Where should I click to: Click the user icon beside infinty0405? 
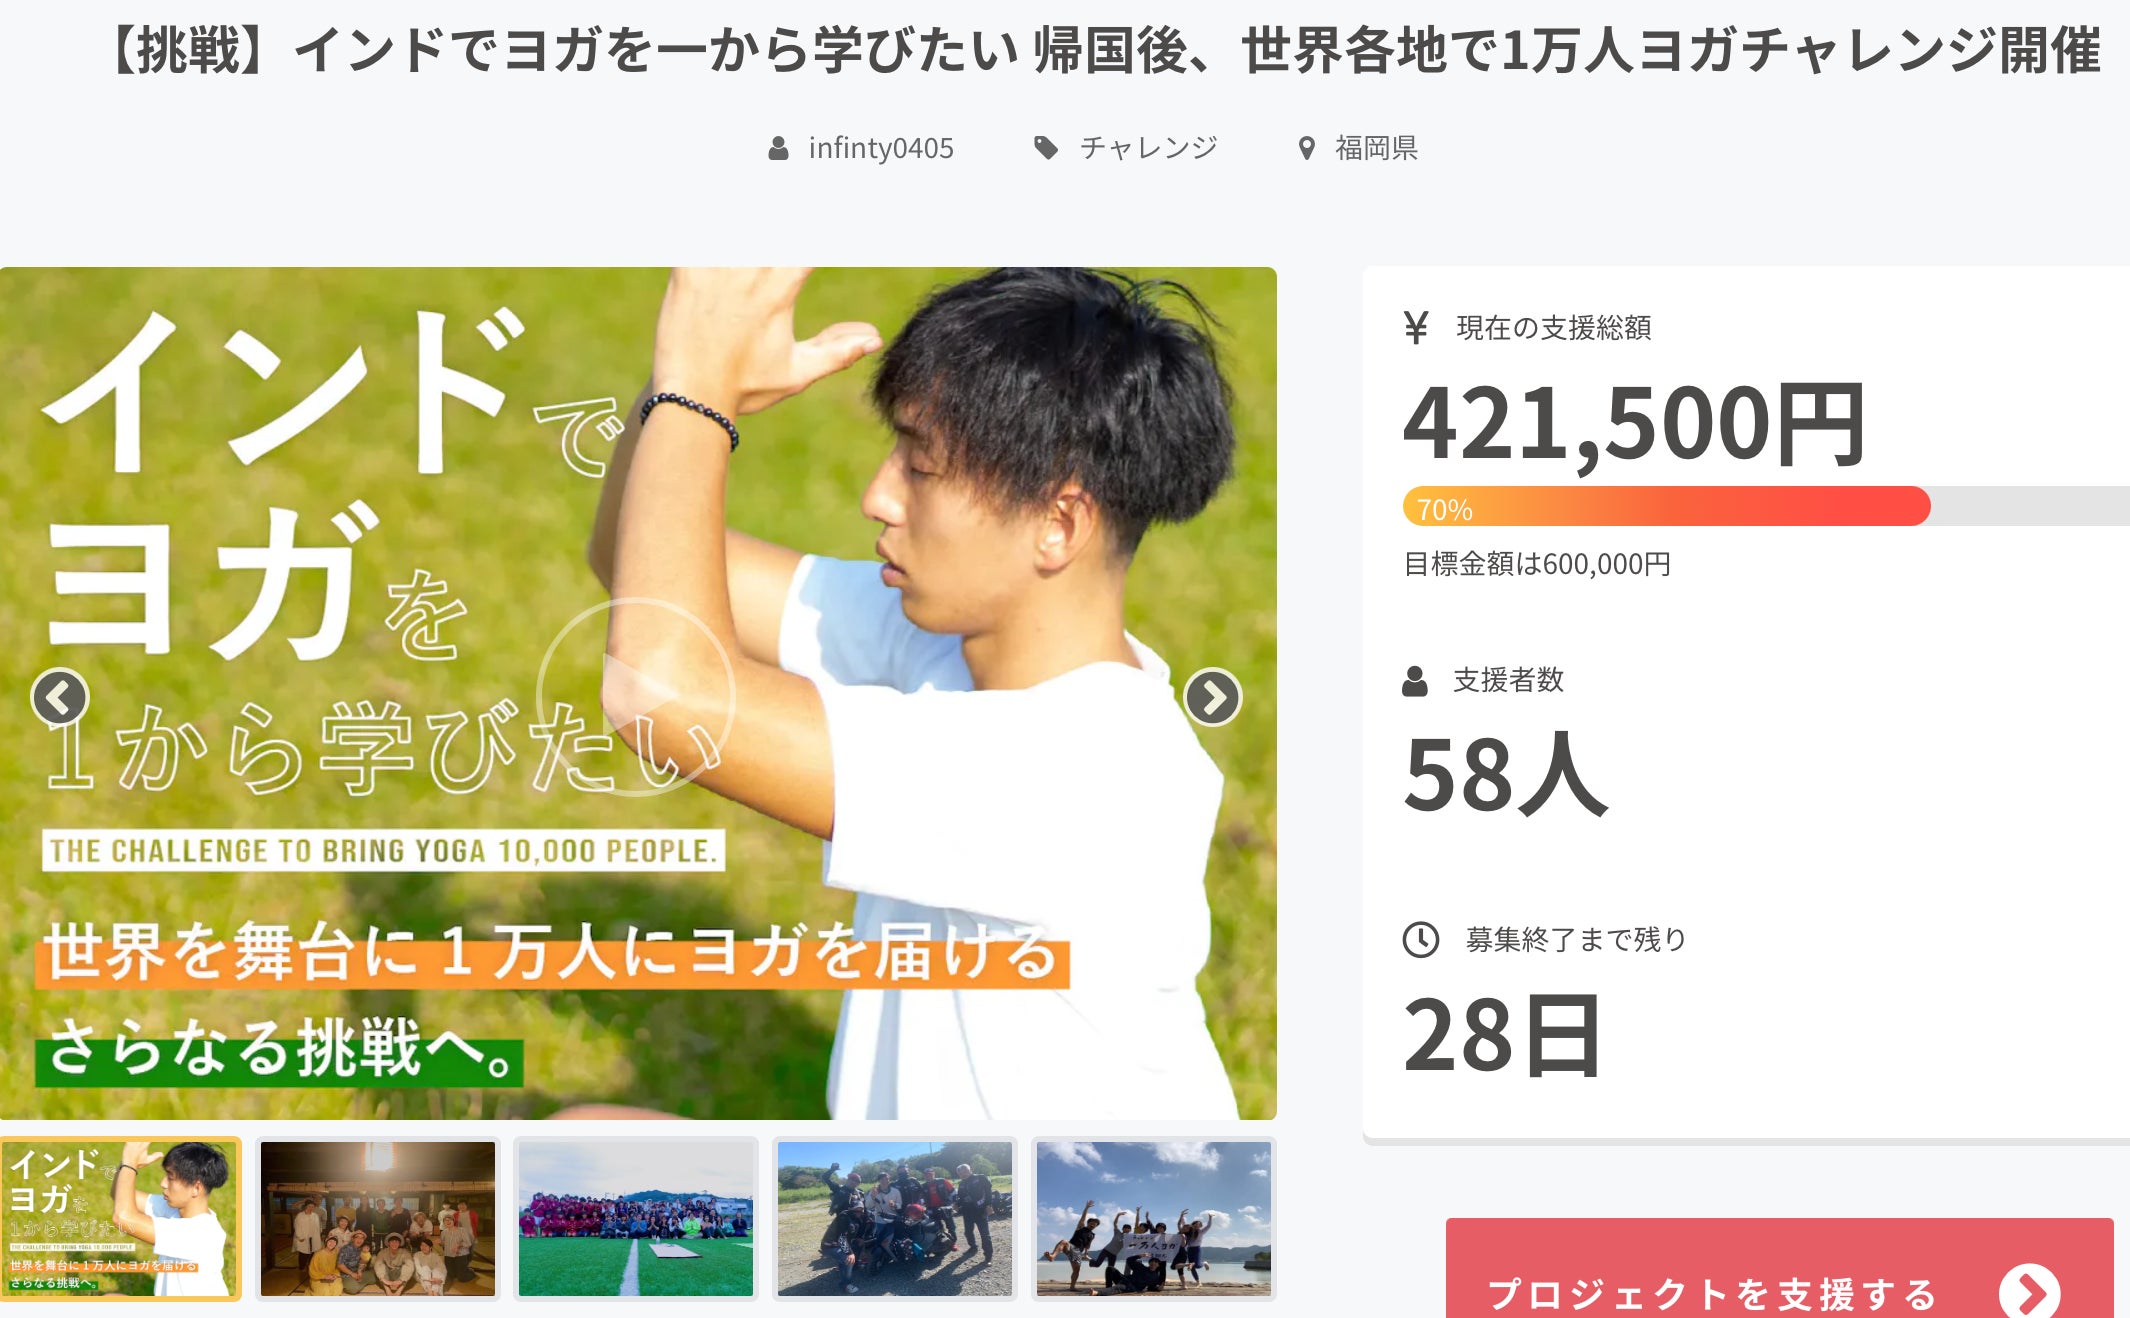778,149
